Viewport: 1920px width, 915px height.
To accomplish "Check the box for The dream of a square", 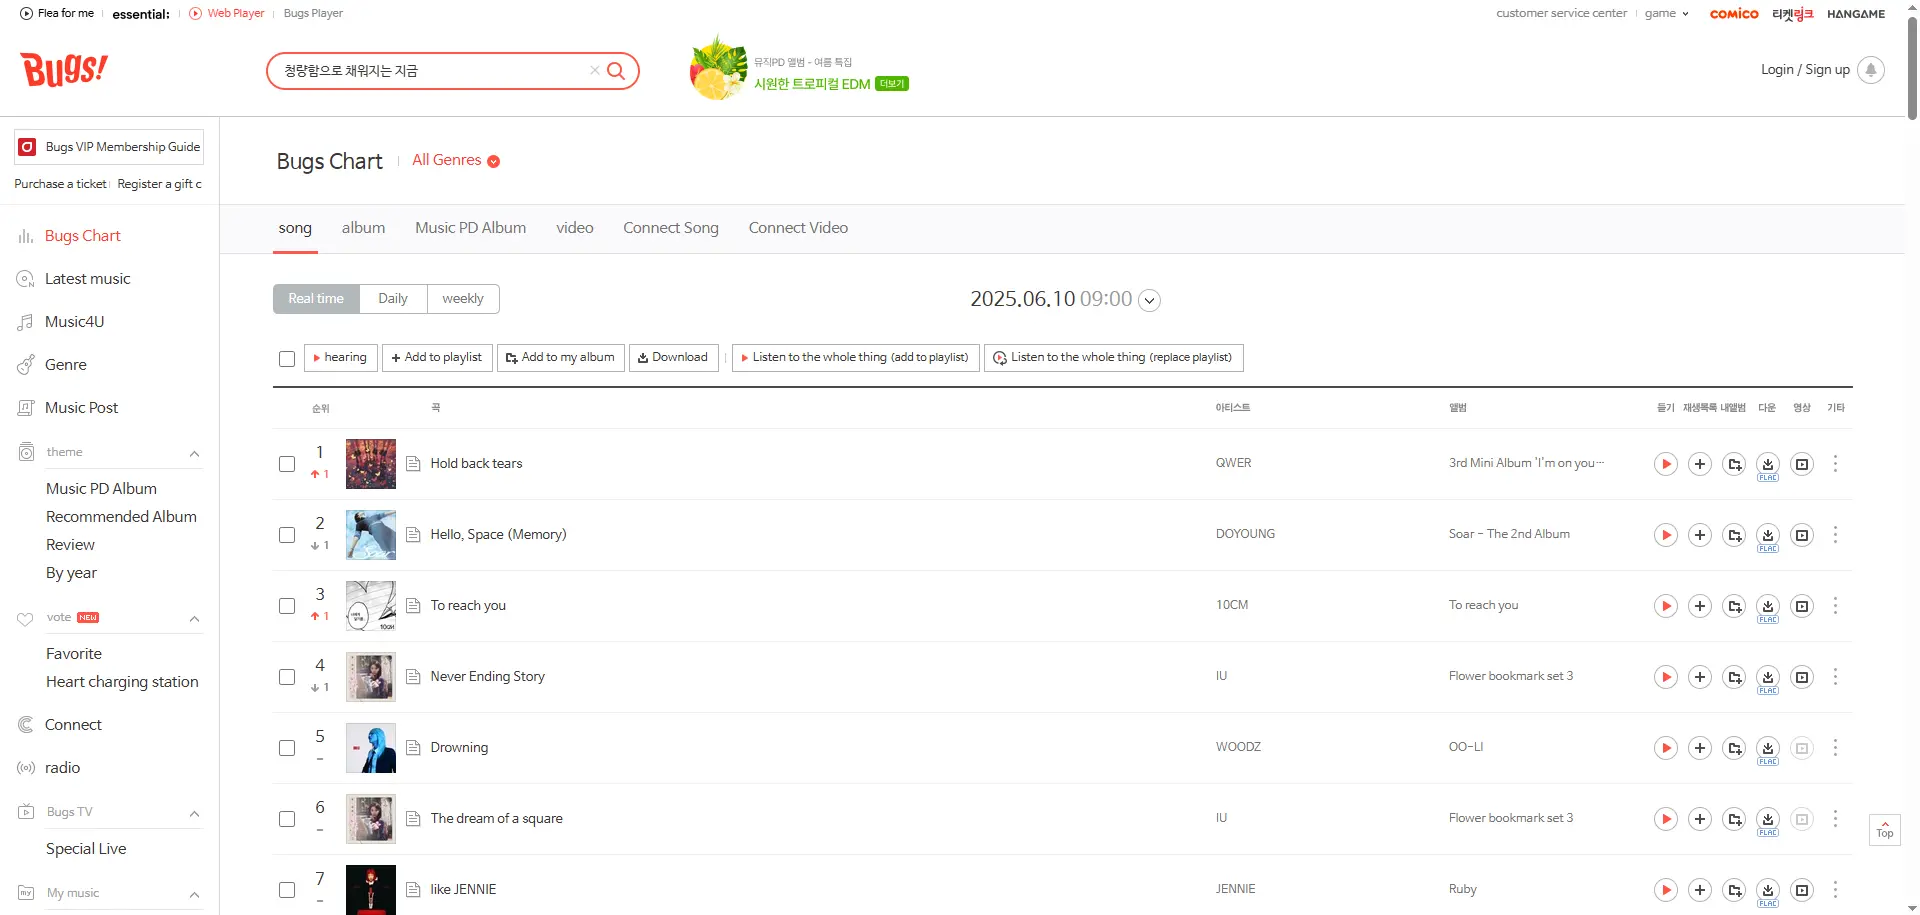I will 287,819.
